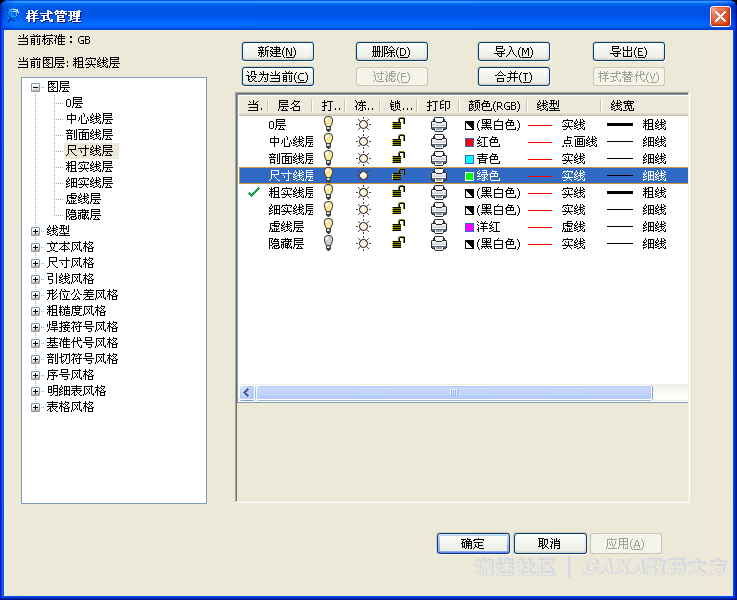Click the 新建(N) button

(277, 52)
